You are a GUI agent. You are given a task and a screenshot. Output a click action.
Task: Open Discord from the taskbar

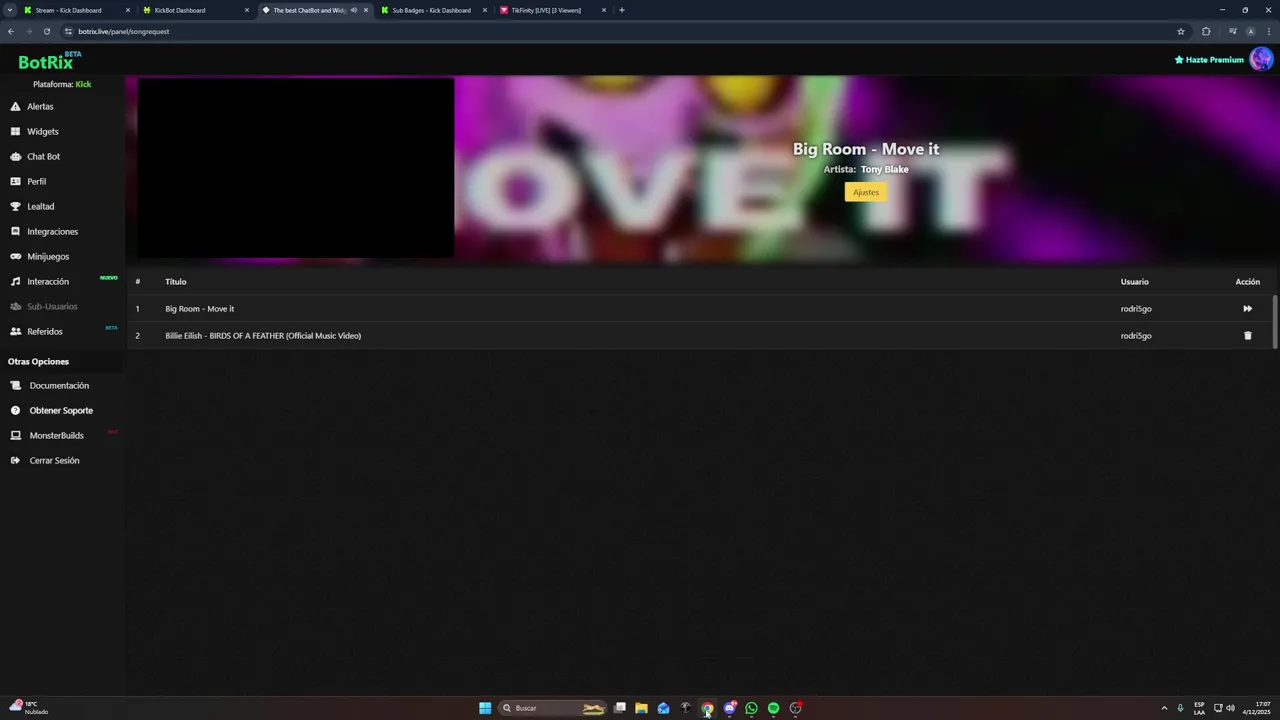(729, 708)
